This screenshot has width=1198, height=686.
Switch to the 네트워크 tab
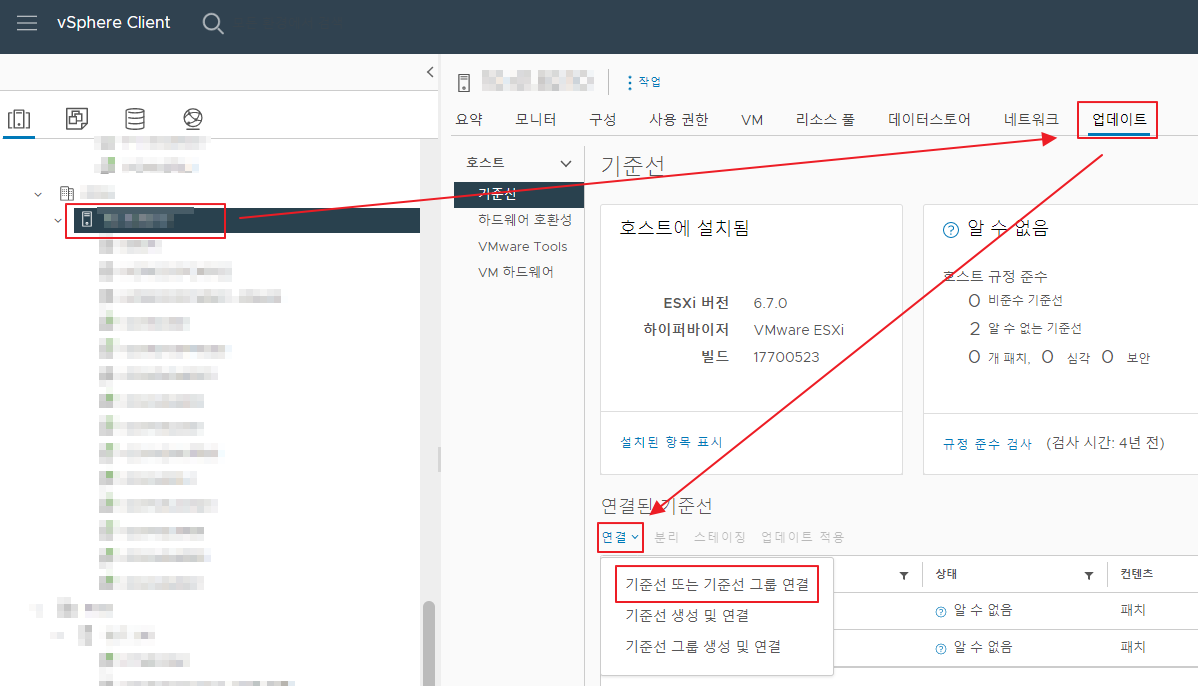[1031, 119]
